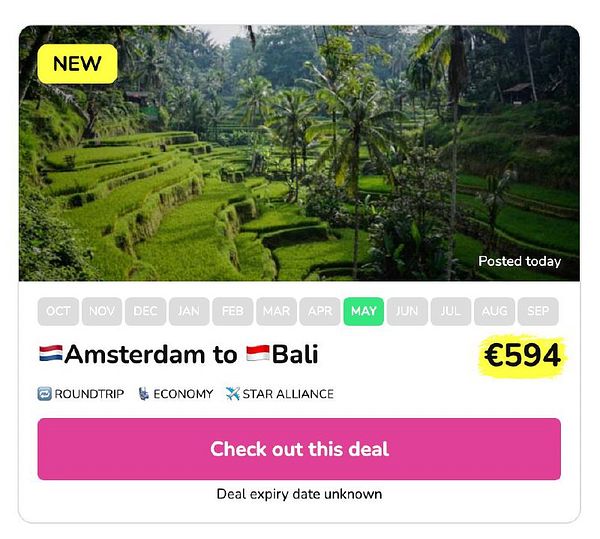Choose the DEC month chip
Image resolution: width=600 pixels, height=539 pixels.
point(145,311)
